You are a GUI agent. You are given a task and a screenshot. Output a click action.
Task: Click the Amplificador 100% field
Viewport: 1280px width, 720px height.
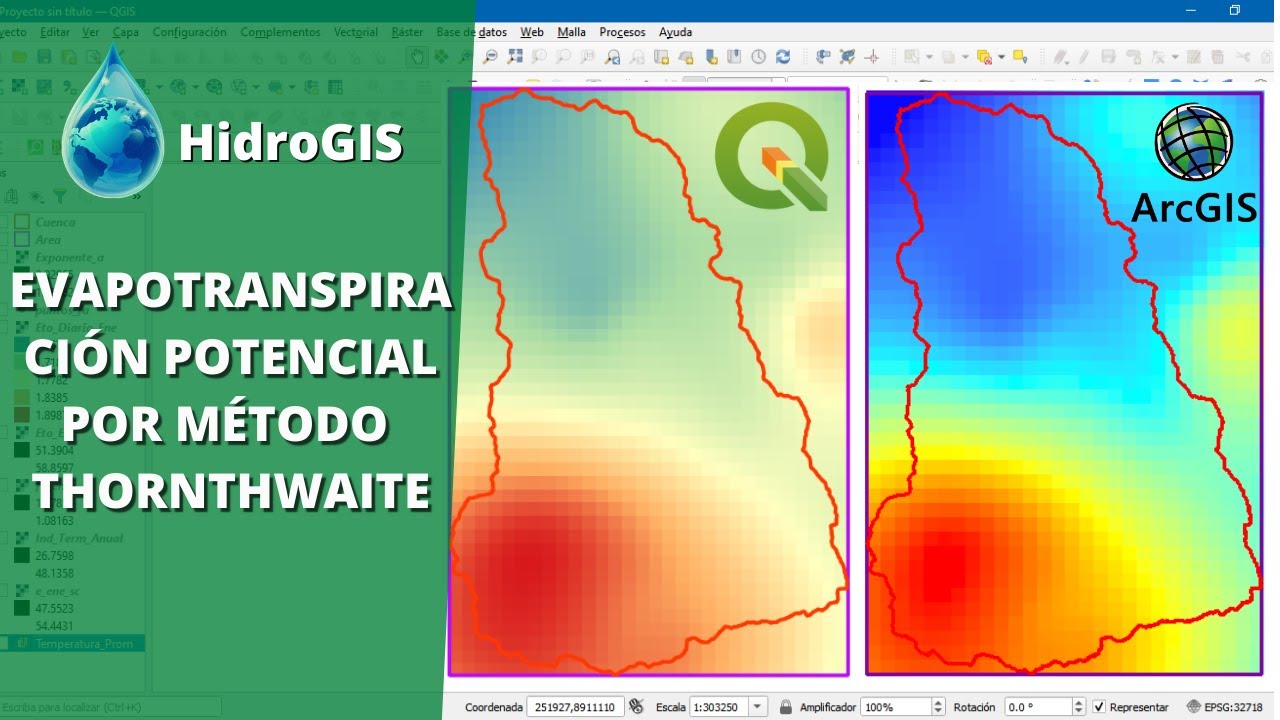pos(896,707)
